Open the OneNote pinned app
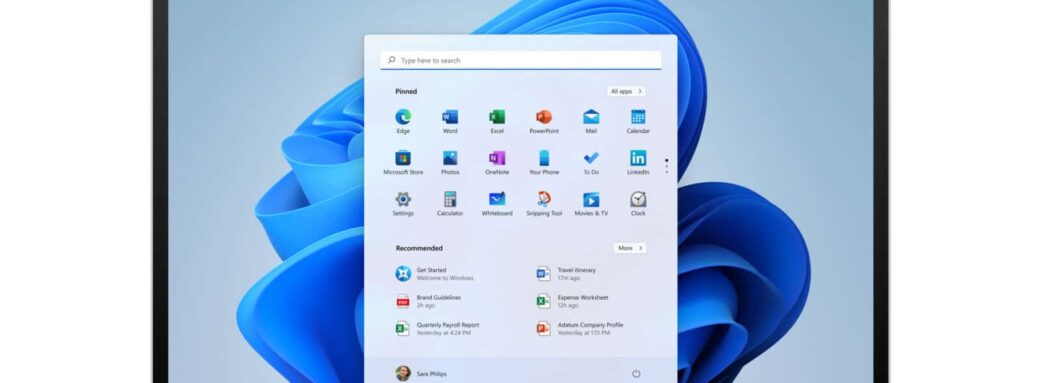The width and height of the screenshot is (1040, 383). 497,158
